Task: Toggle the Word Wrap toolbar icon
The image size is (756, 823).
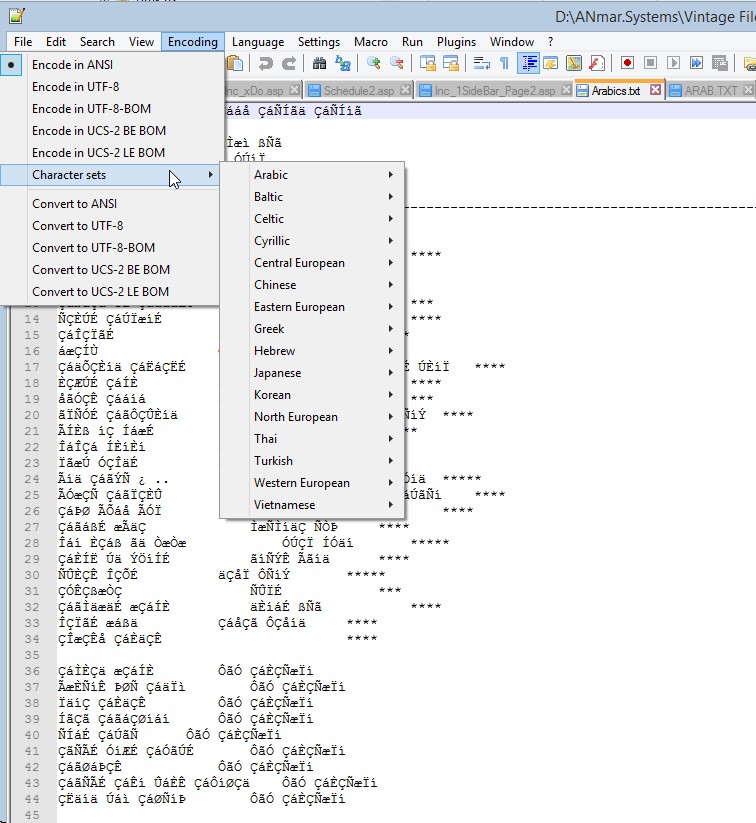Action: click(481, 63)
